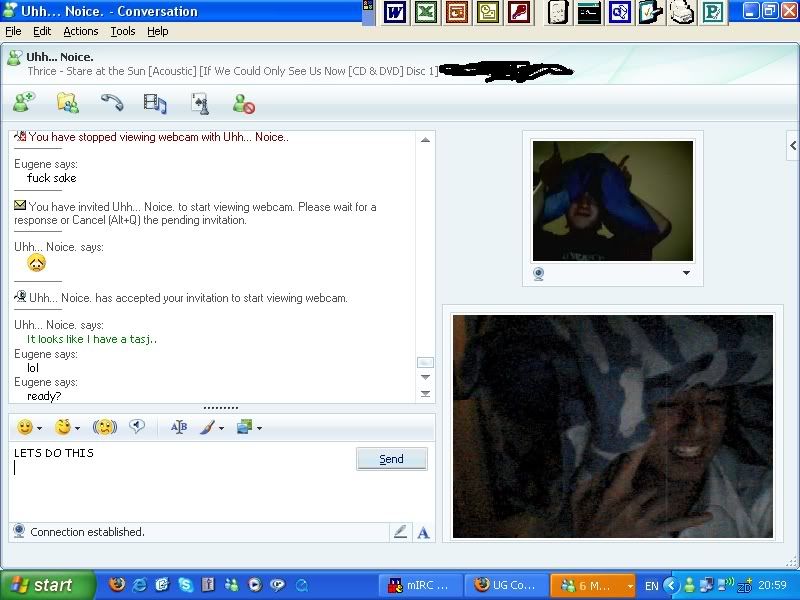Open Messenger tray icon
The image size is (800, 600).
[x=689, y=585]
